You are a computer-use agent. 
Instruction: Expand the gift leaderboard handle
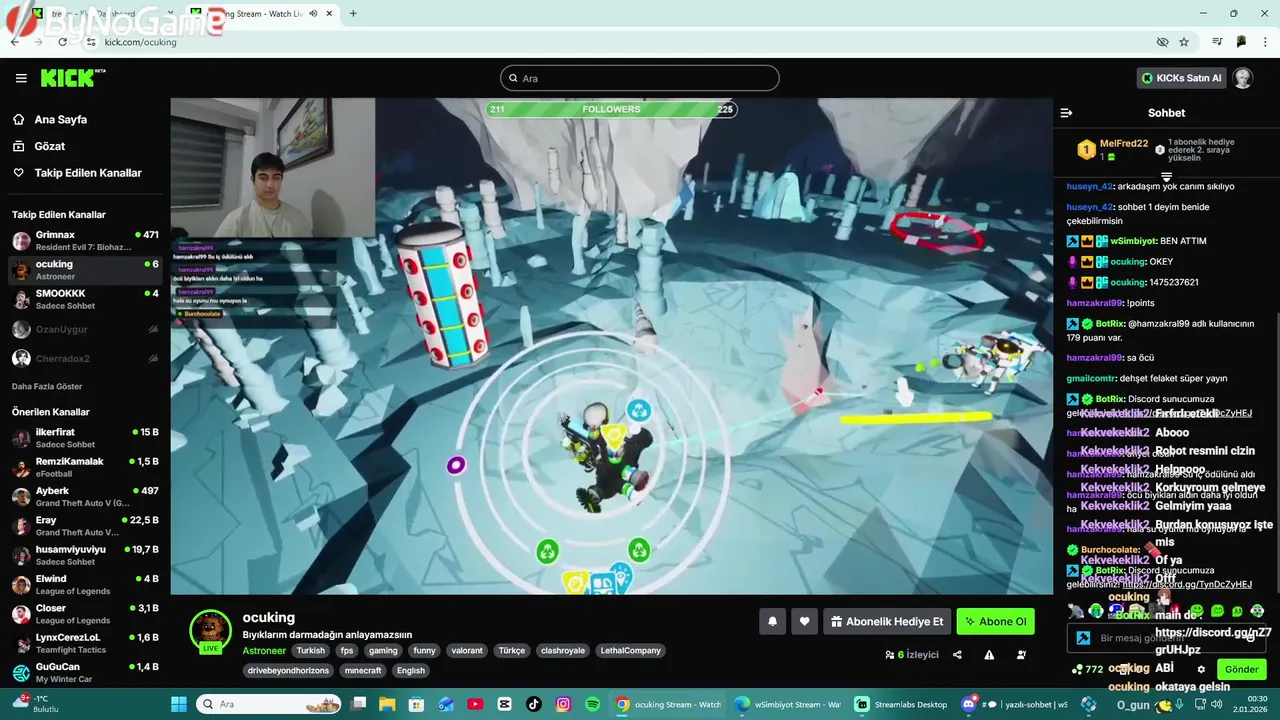pos(1166,177)
